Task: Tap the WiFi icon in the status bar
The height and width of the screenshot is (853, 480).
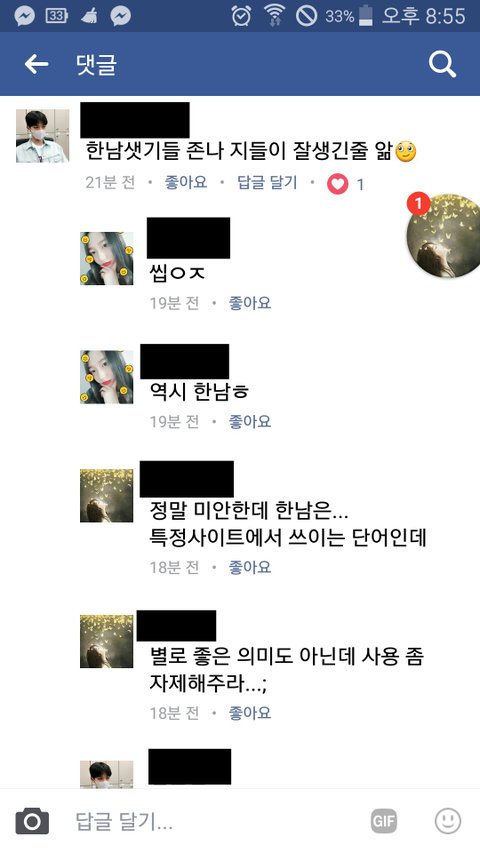Action: (x=275, y=16)
